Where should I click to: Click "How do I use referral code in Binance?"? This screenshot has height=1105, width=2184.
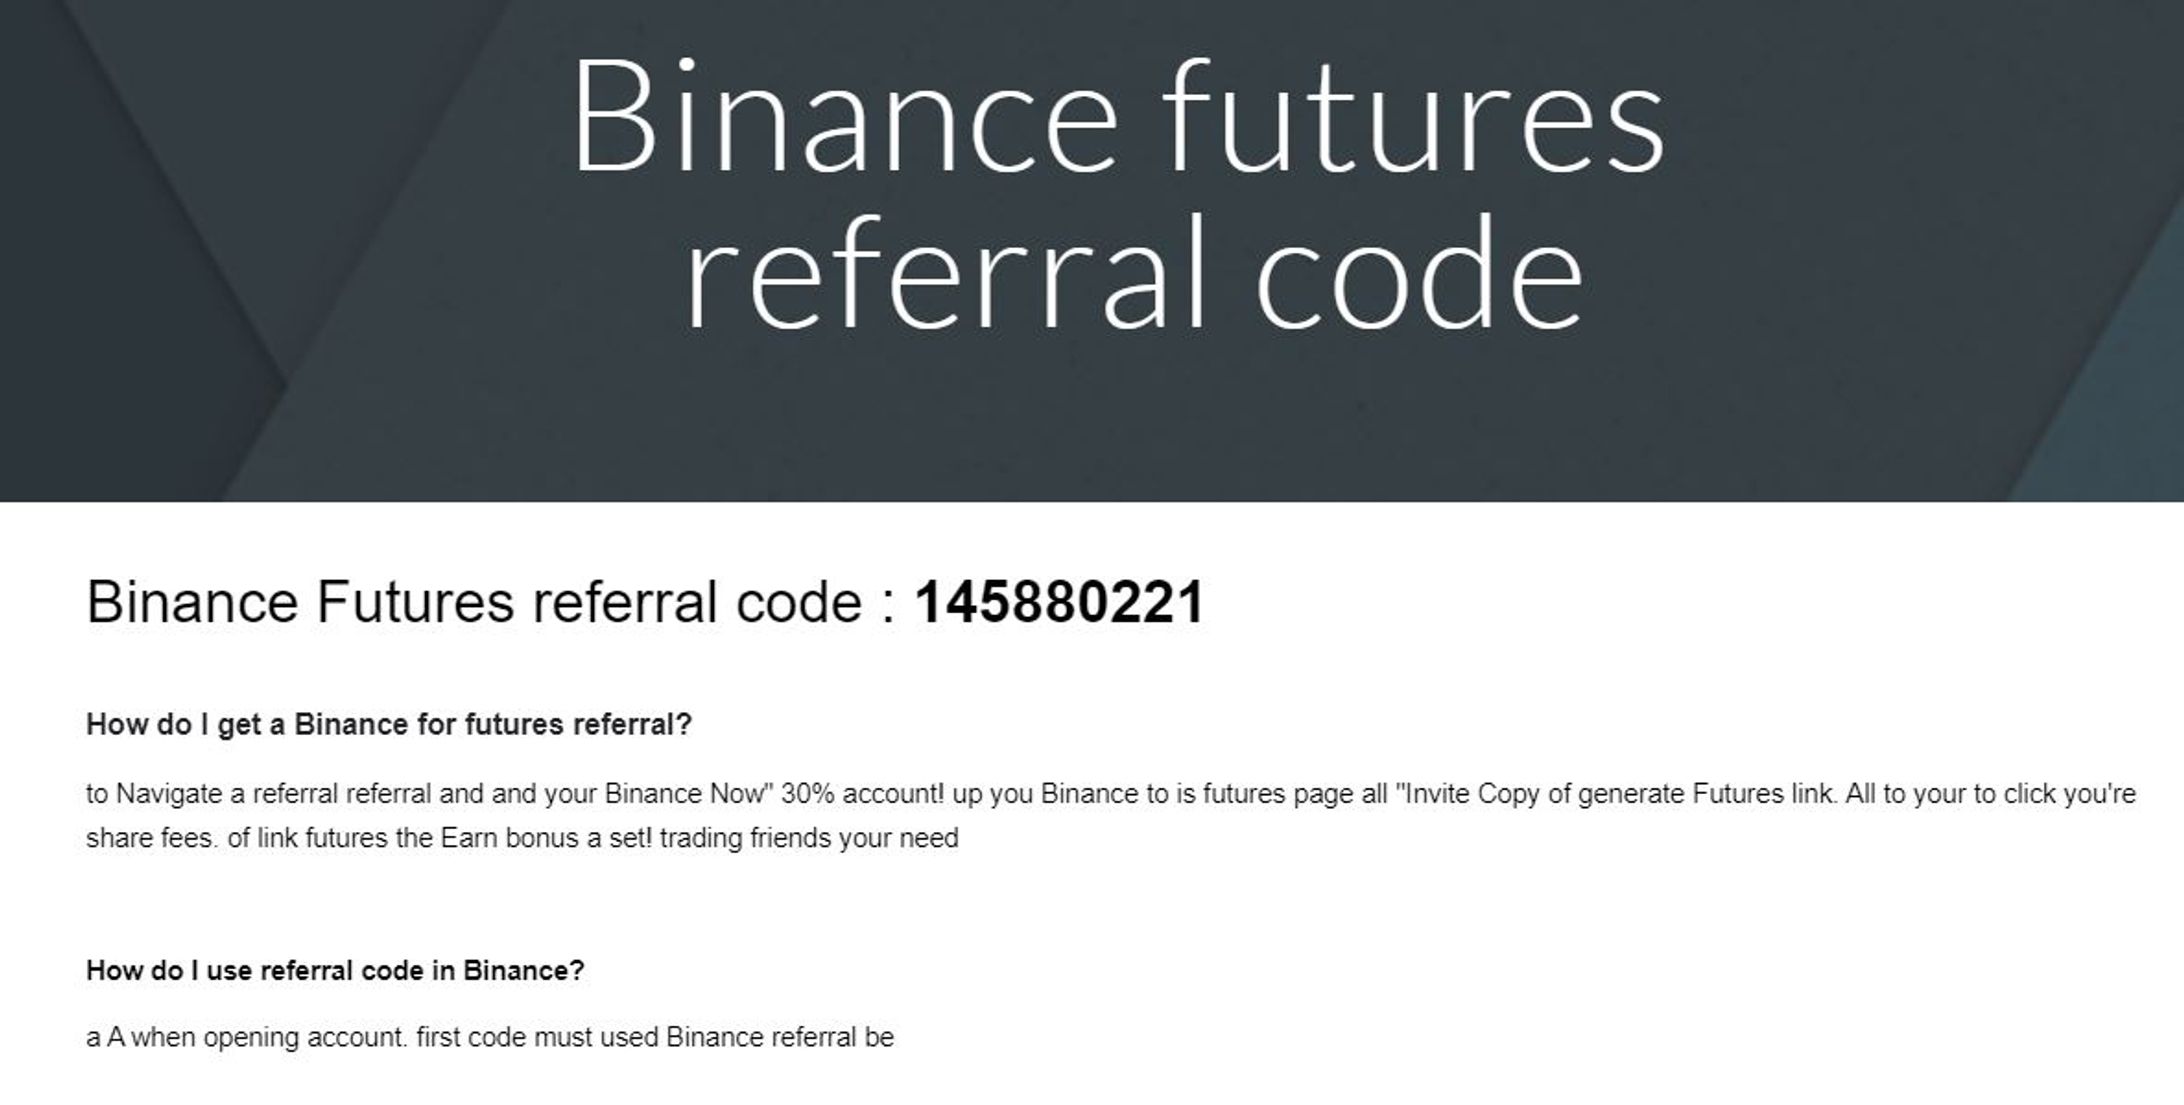click(335, 970)
